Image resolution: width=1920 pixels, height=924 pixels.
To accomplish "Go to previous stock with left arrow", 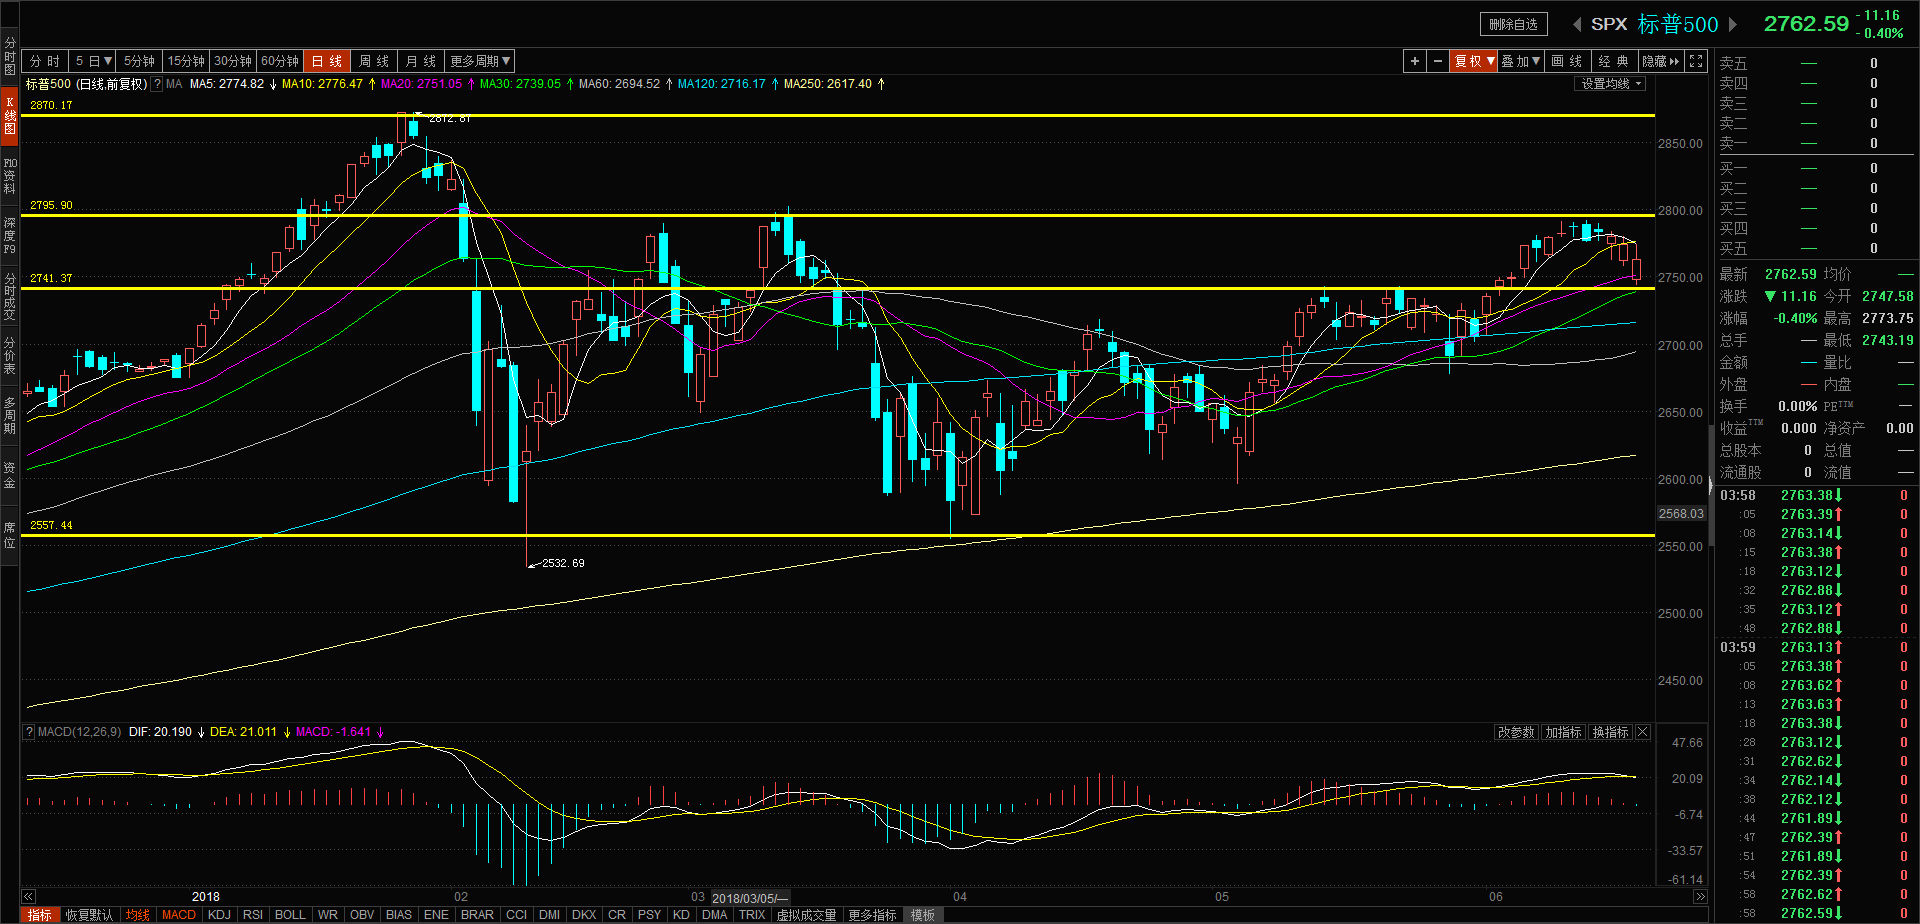I will click(x=1577, y=25).
